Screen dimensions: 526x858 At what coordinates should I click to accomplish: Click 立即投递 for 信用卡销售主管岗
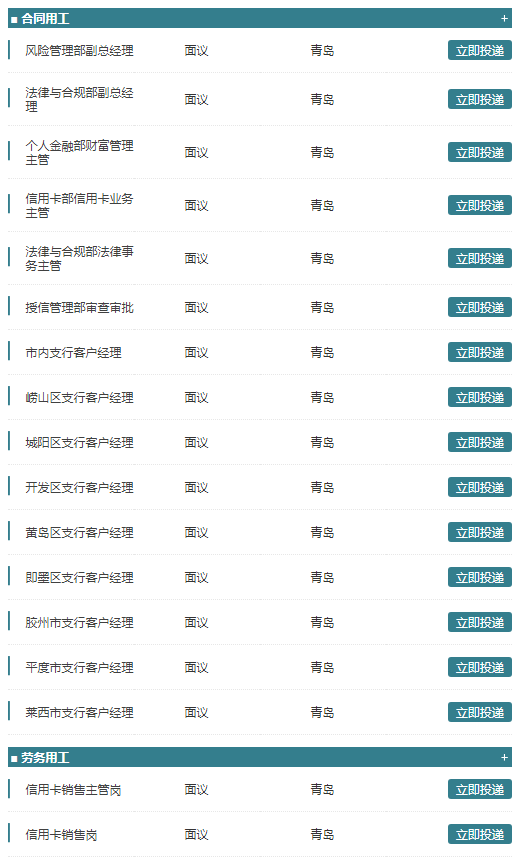point(479,790)
